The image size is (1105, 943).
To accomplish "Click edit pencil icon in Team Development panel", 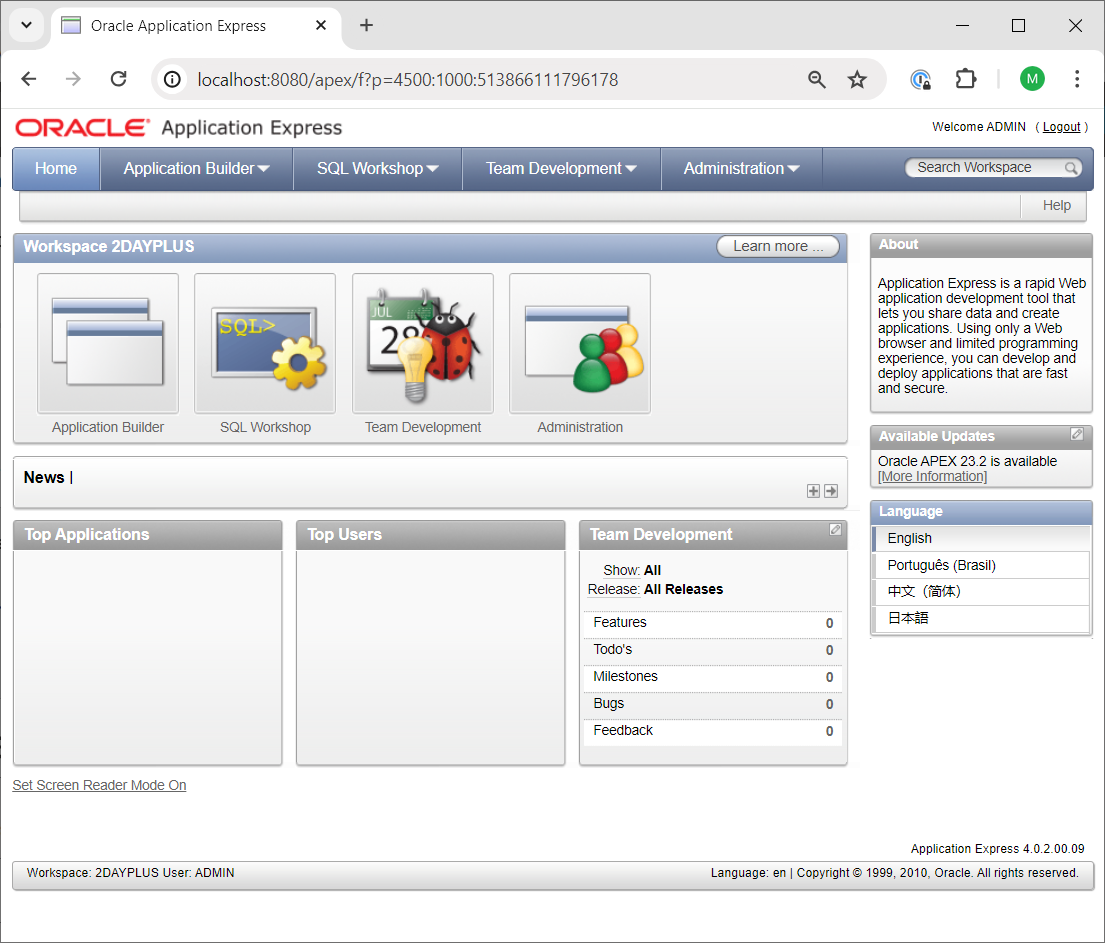I will [x=835, y=529].
